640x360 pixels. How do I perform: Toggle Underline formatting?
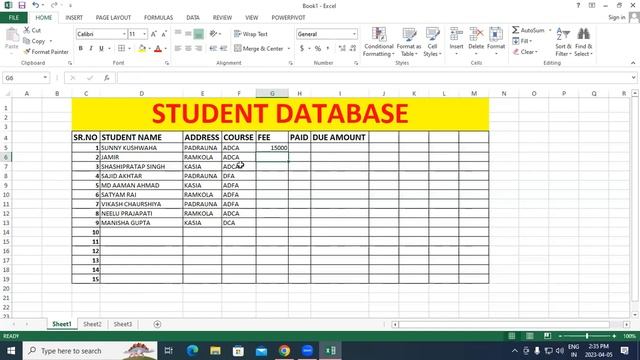[x=101, y=49]
